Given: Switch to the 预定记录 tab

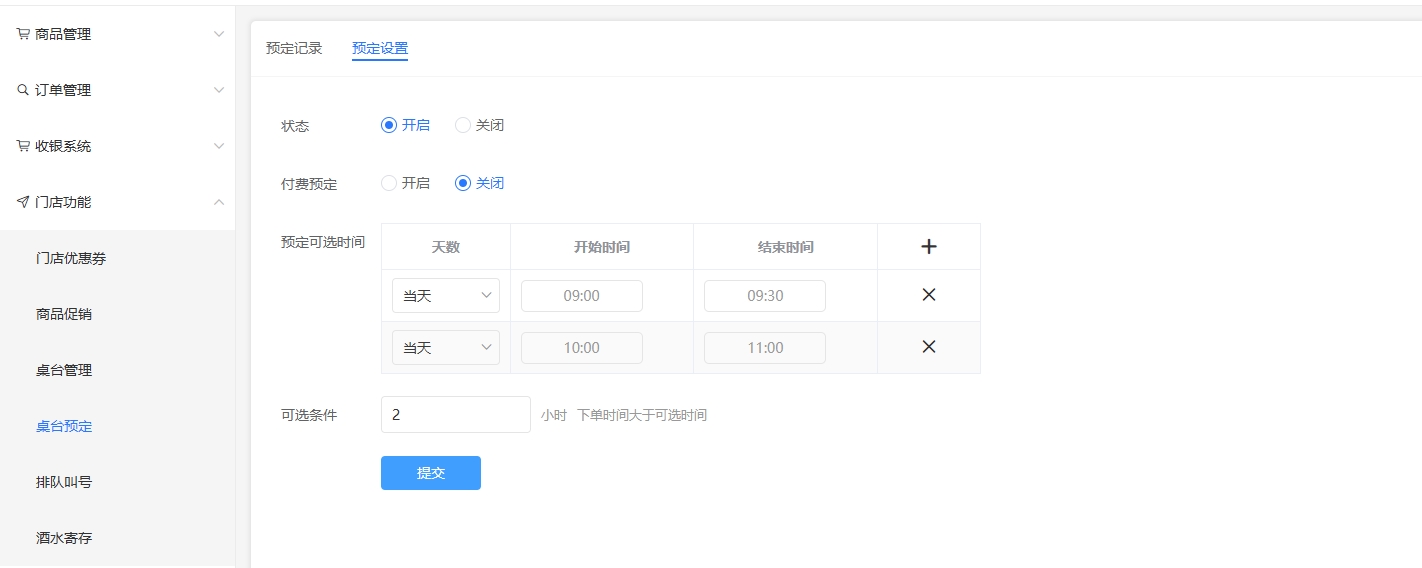Looking at the screenshot, I should (294, 48).
